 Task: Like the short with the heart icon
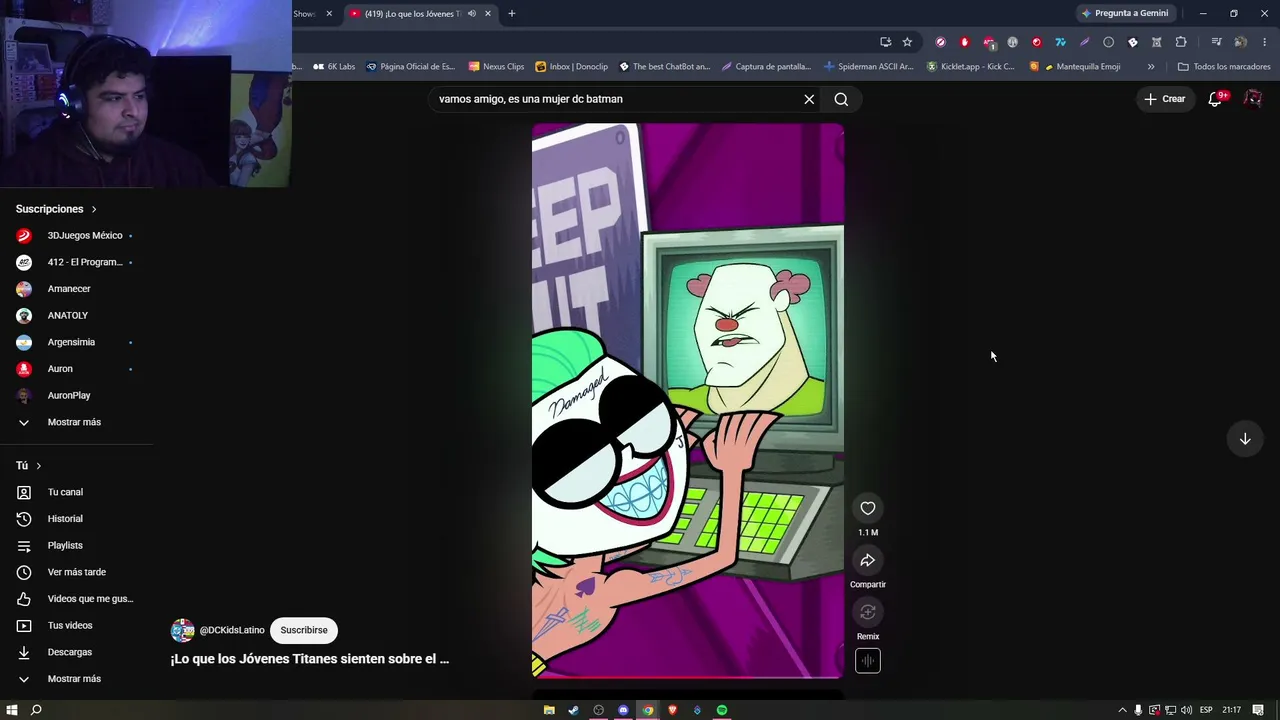868,508
